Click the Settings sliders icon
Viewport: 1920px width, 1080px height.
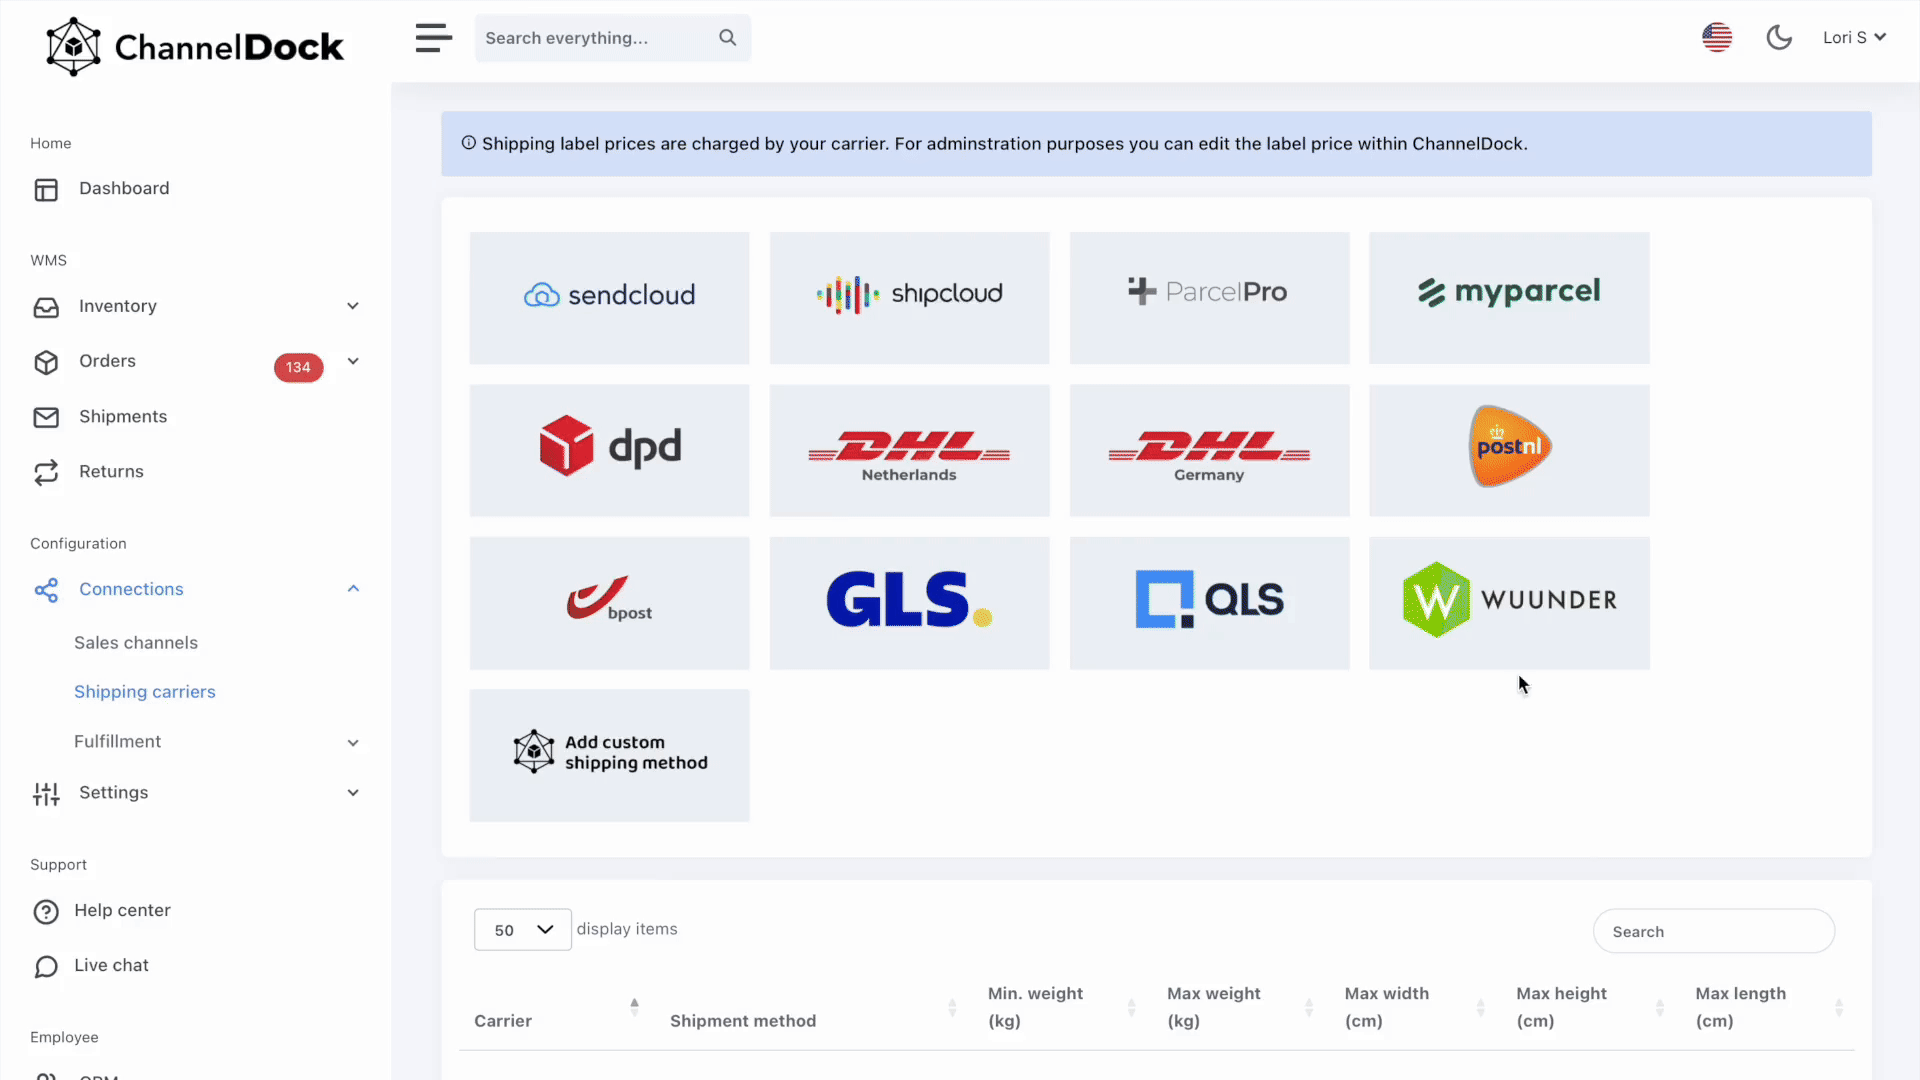click(x=46, y=794)
